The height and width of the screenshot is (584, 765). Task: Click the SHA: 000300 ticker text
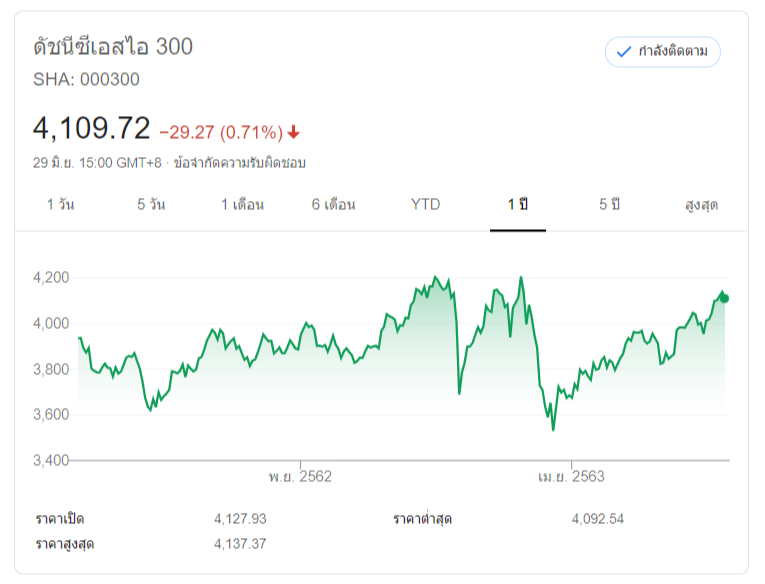[x=87, y=80]
